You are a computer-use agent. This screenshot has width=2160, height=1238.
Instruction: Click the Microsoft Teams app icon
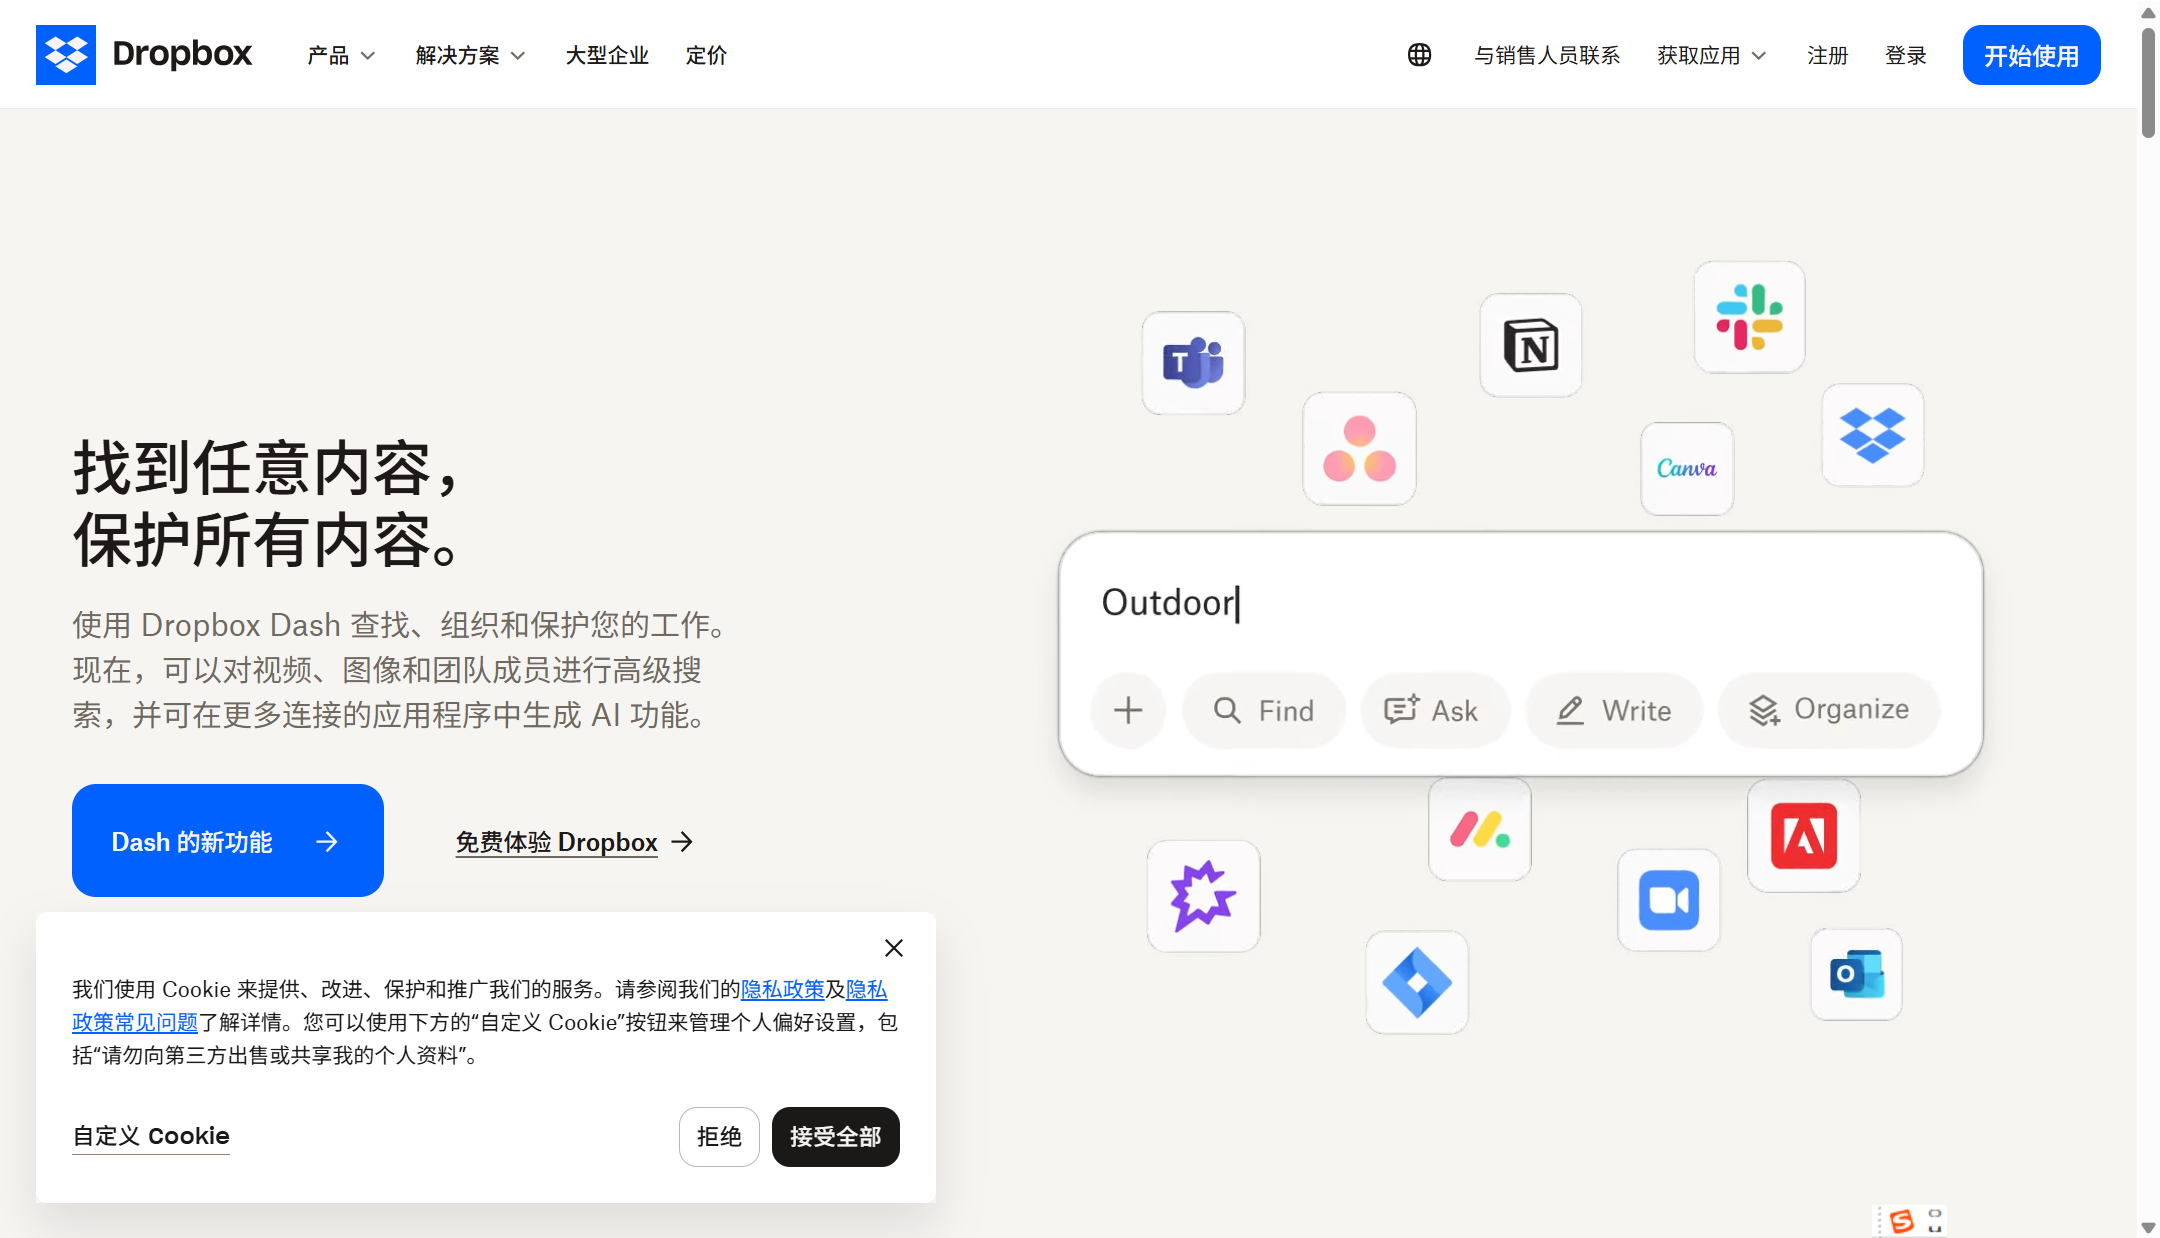coord(1194,363)
